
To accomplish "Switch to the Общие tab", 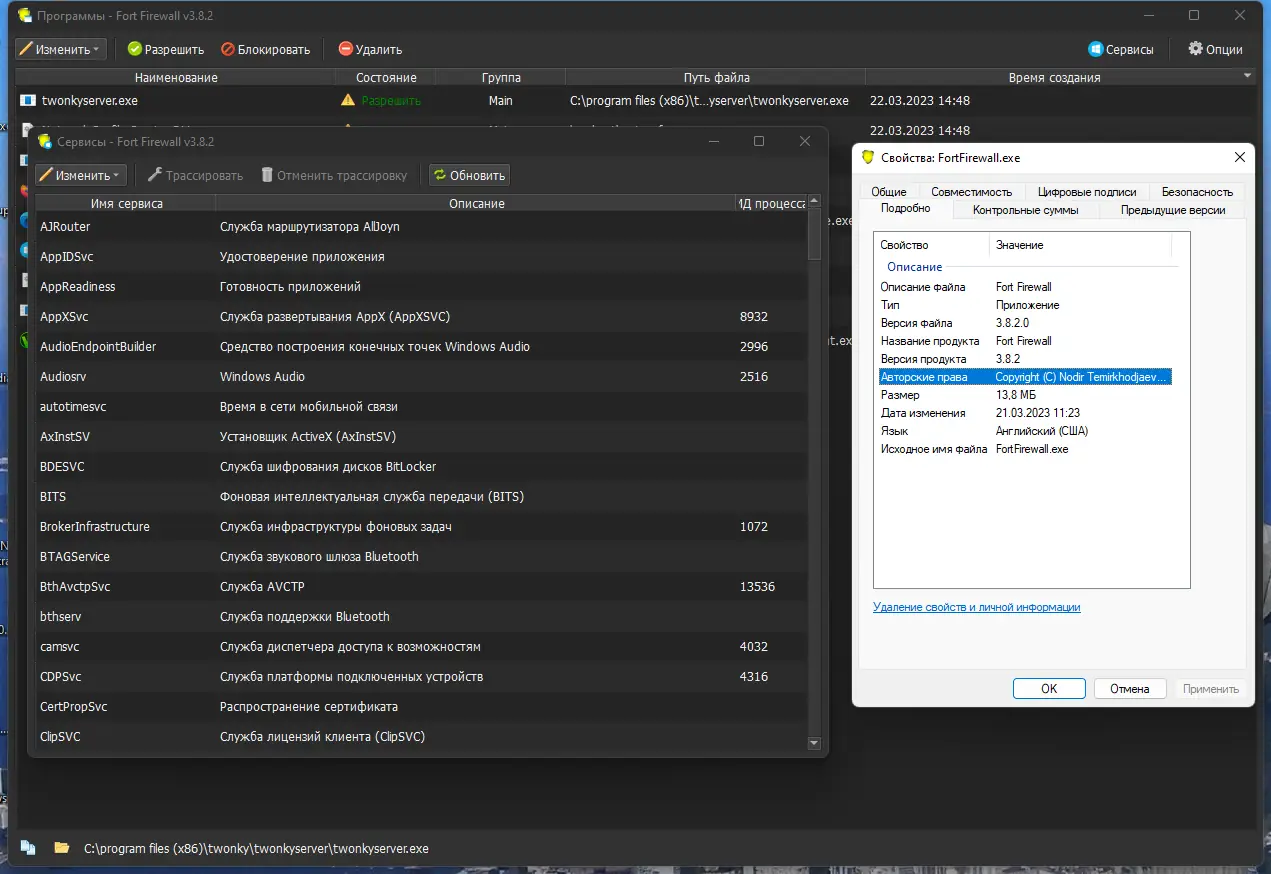I will (x=888, y=192).
